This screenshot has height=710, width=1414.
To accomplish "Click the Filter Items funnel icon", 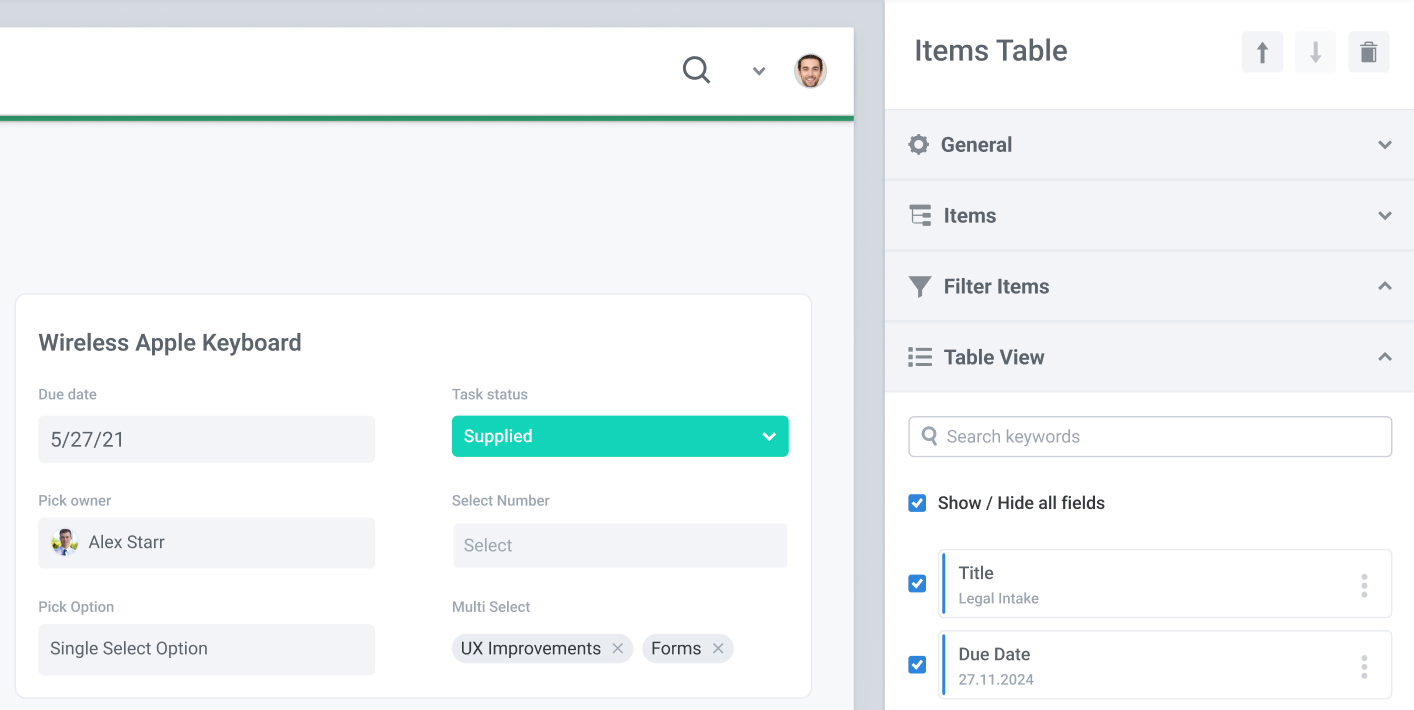I will click(918, 286).
